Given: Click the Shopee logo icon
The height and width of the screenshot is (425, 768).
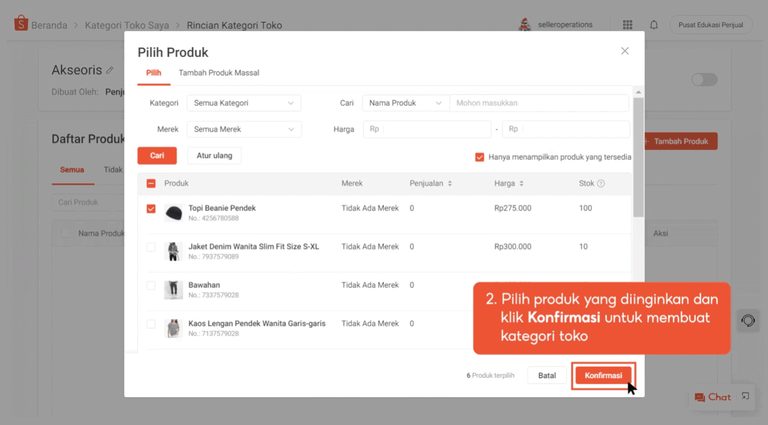Looking at the screenshot, I should click(x=21, y=23).
